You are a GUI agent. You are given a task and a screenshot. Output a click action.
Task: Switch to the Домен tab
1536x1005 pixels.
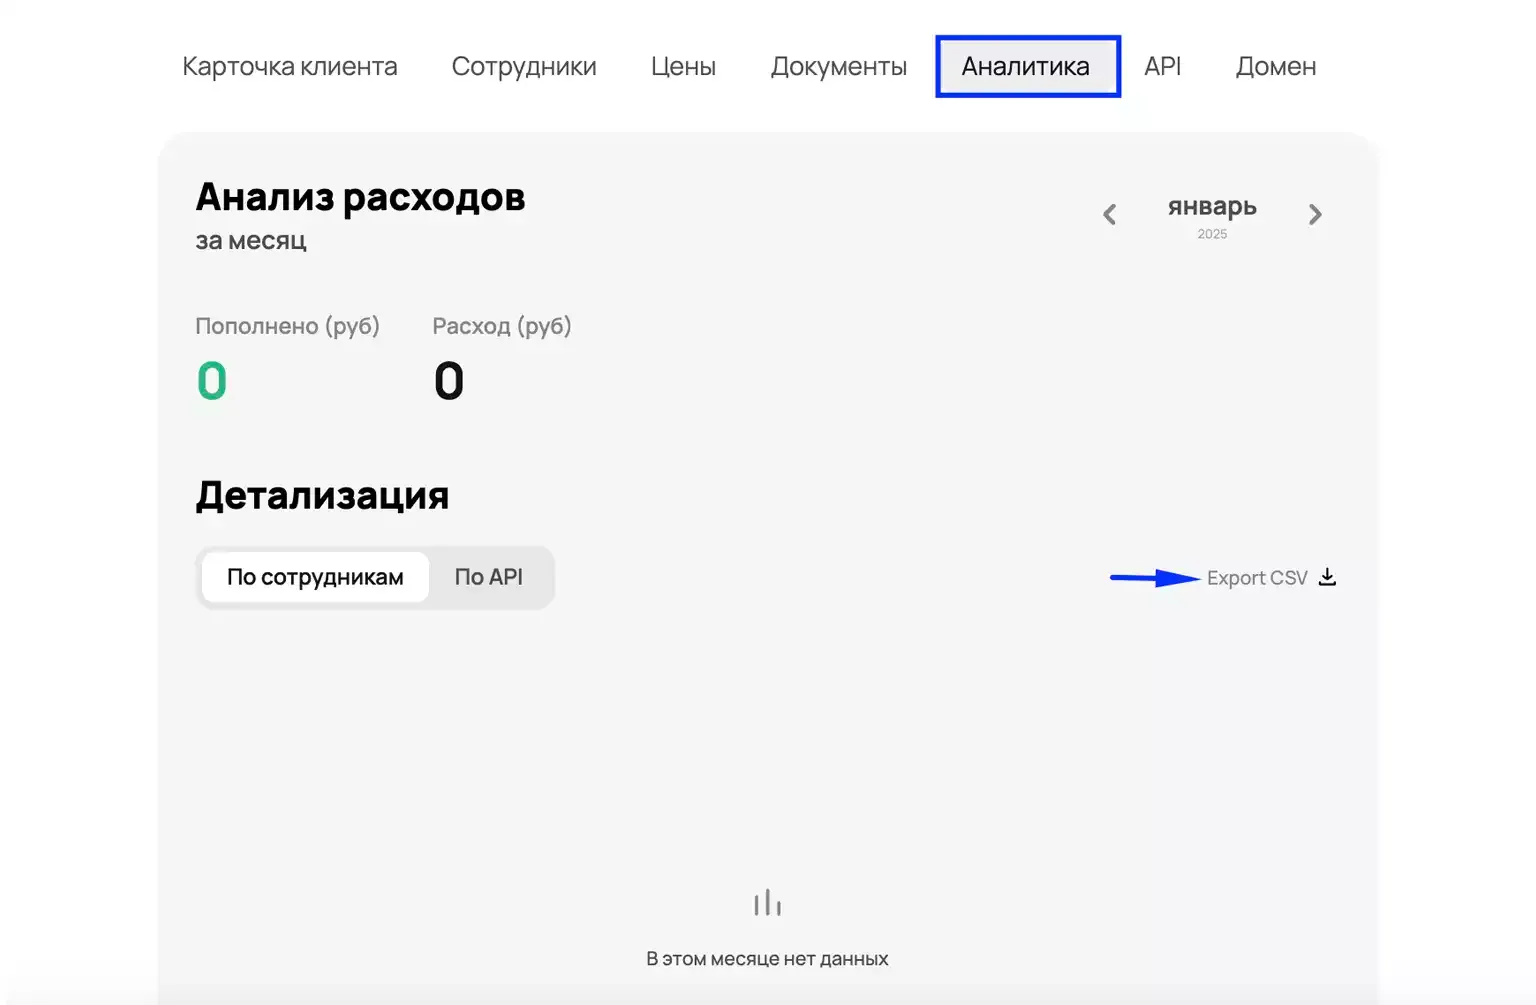(x=1275, y=66)
